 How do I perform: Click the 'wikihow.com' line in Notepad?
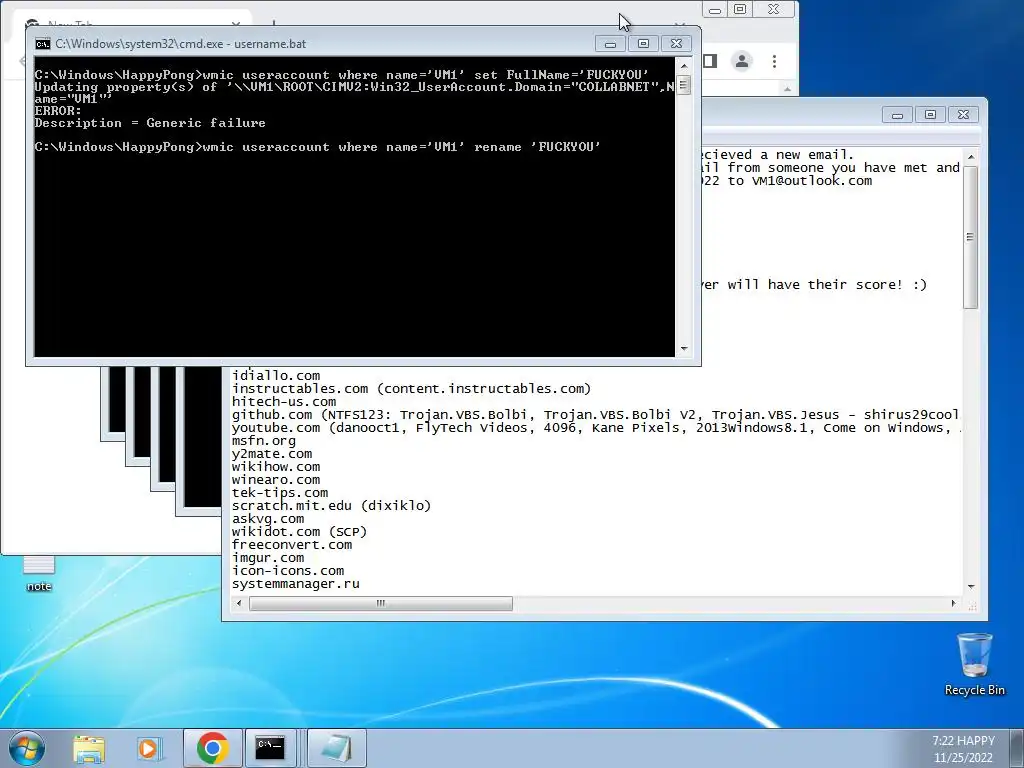(x=276, y=467)
